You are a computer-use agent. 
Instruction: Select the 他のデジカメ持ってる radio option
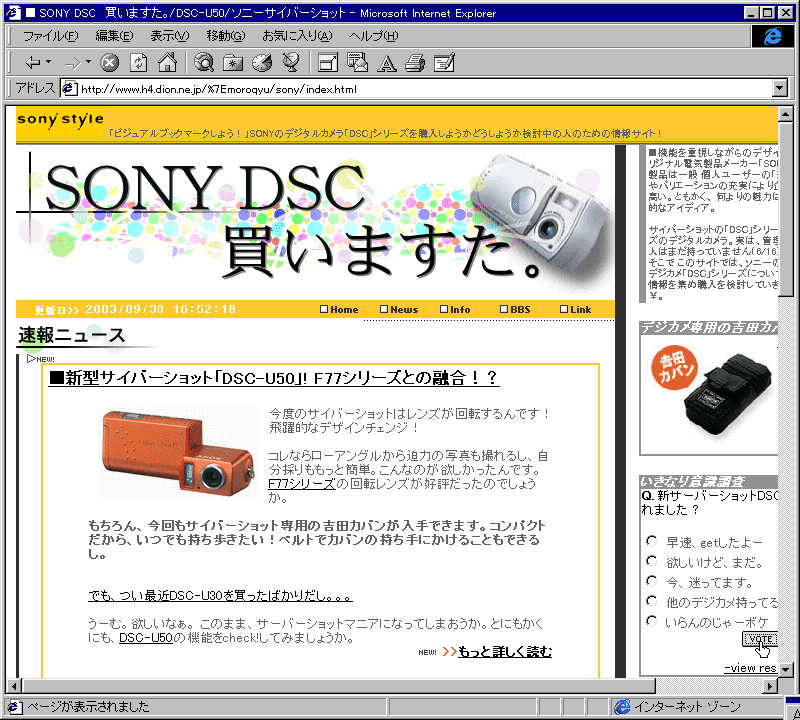tap(652, 601)
